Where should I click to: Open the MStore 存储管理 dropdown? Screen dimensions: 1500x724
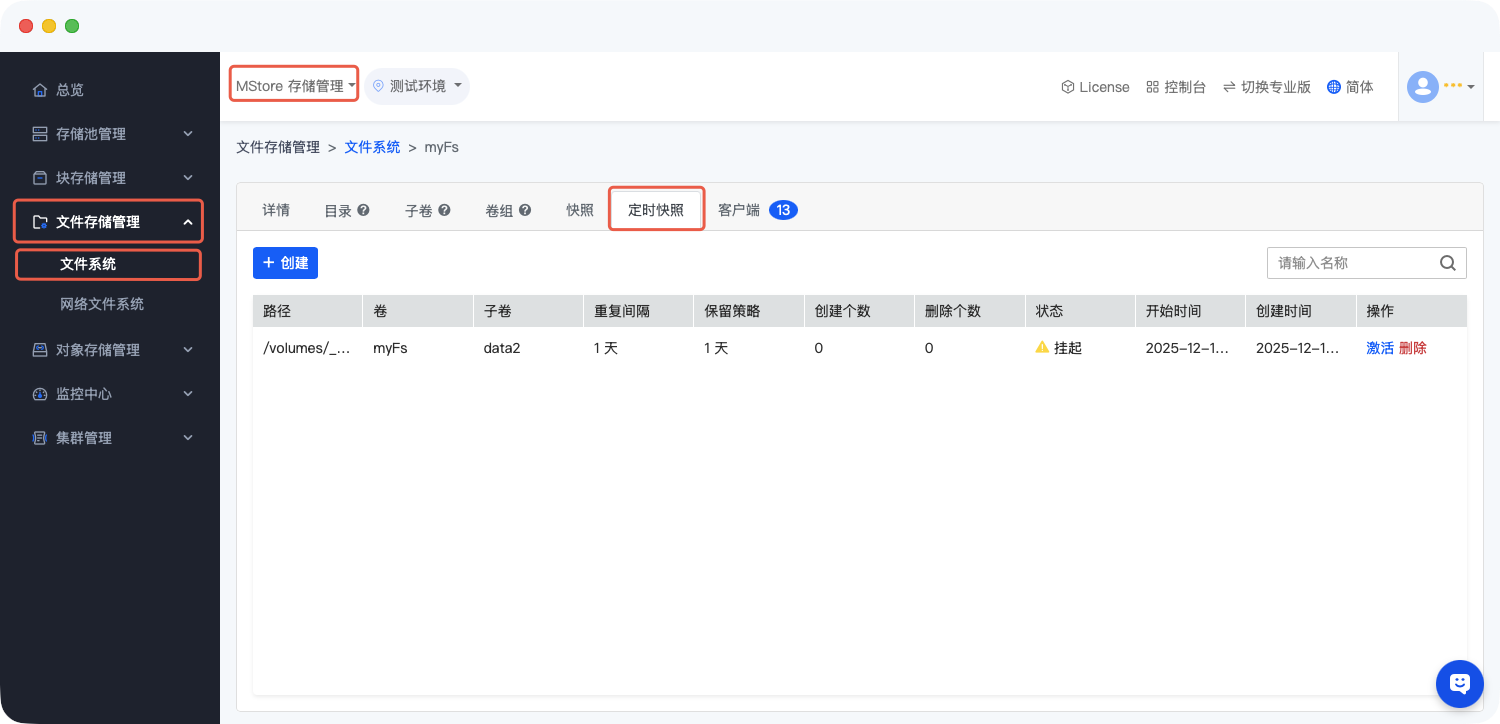(x=295, y=86)
